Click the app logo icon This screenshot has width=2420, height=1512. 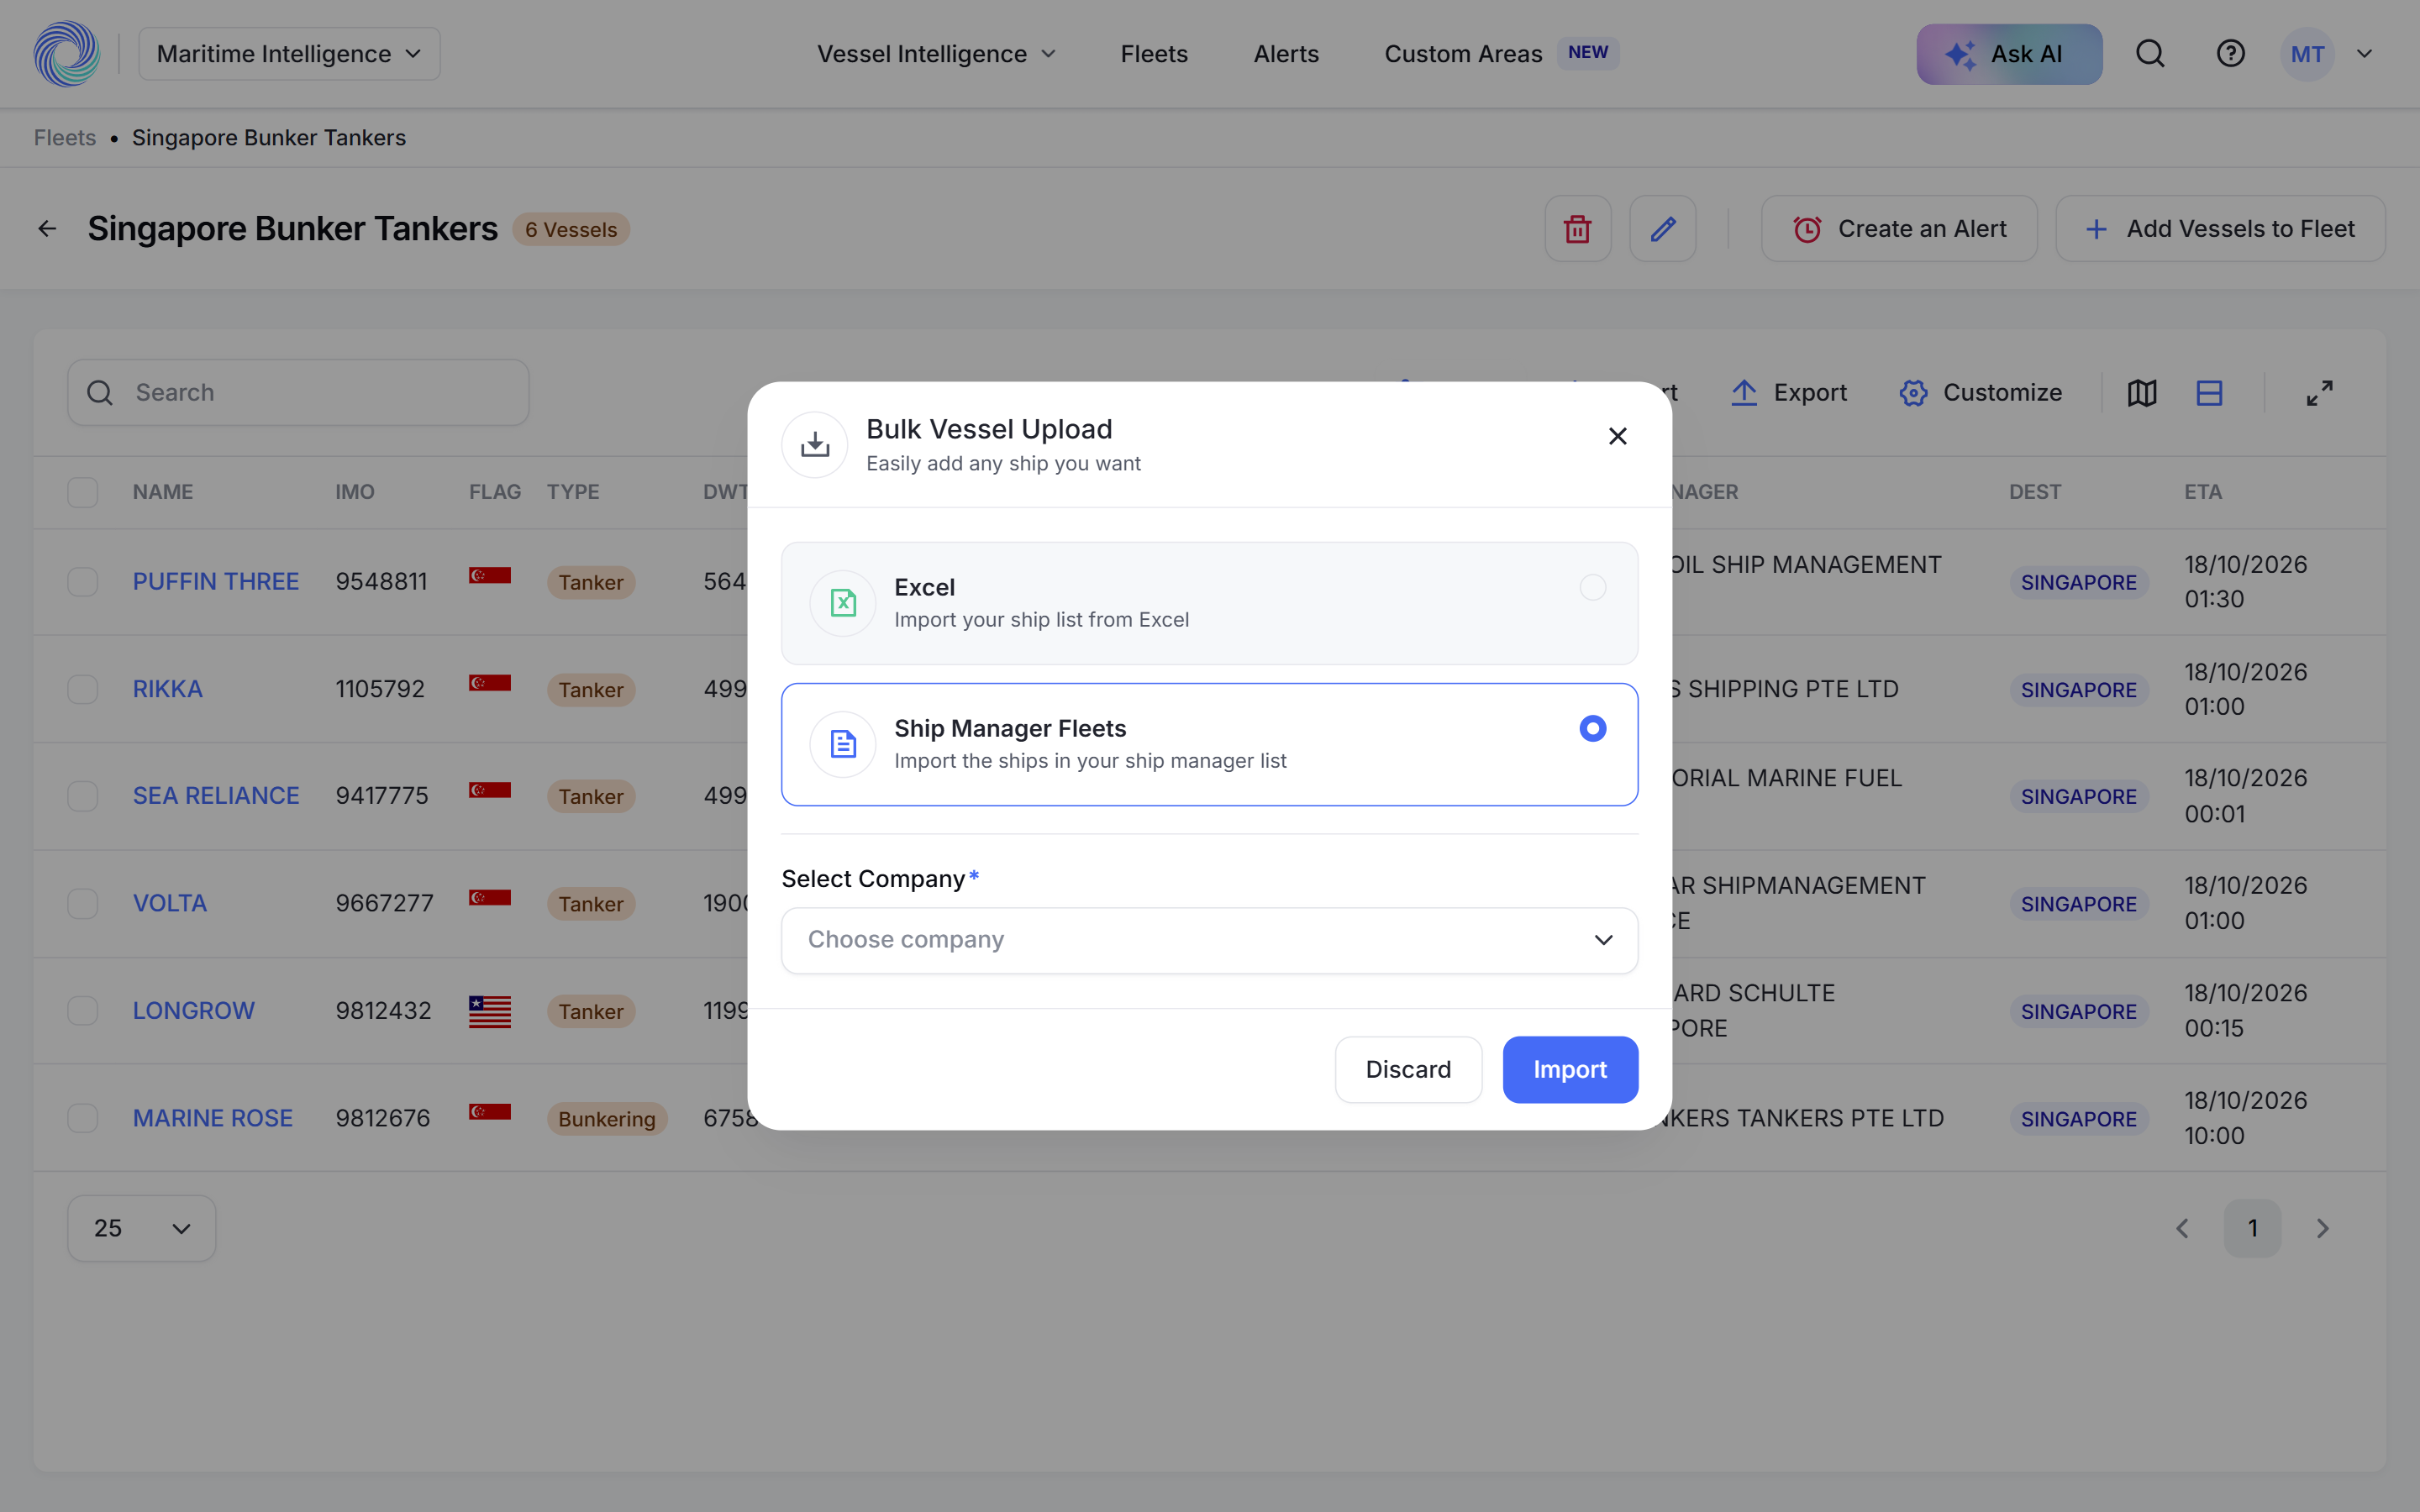pos(66,54)
